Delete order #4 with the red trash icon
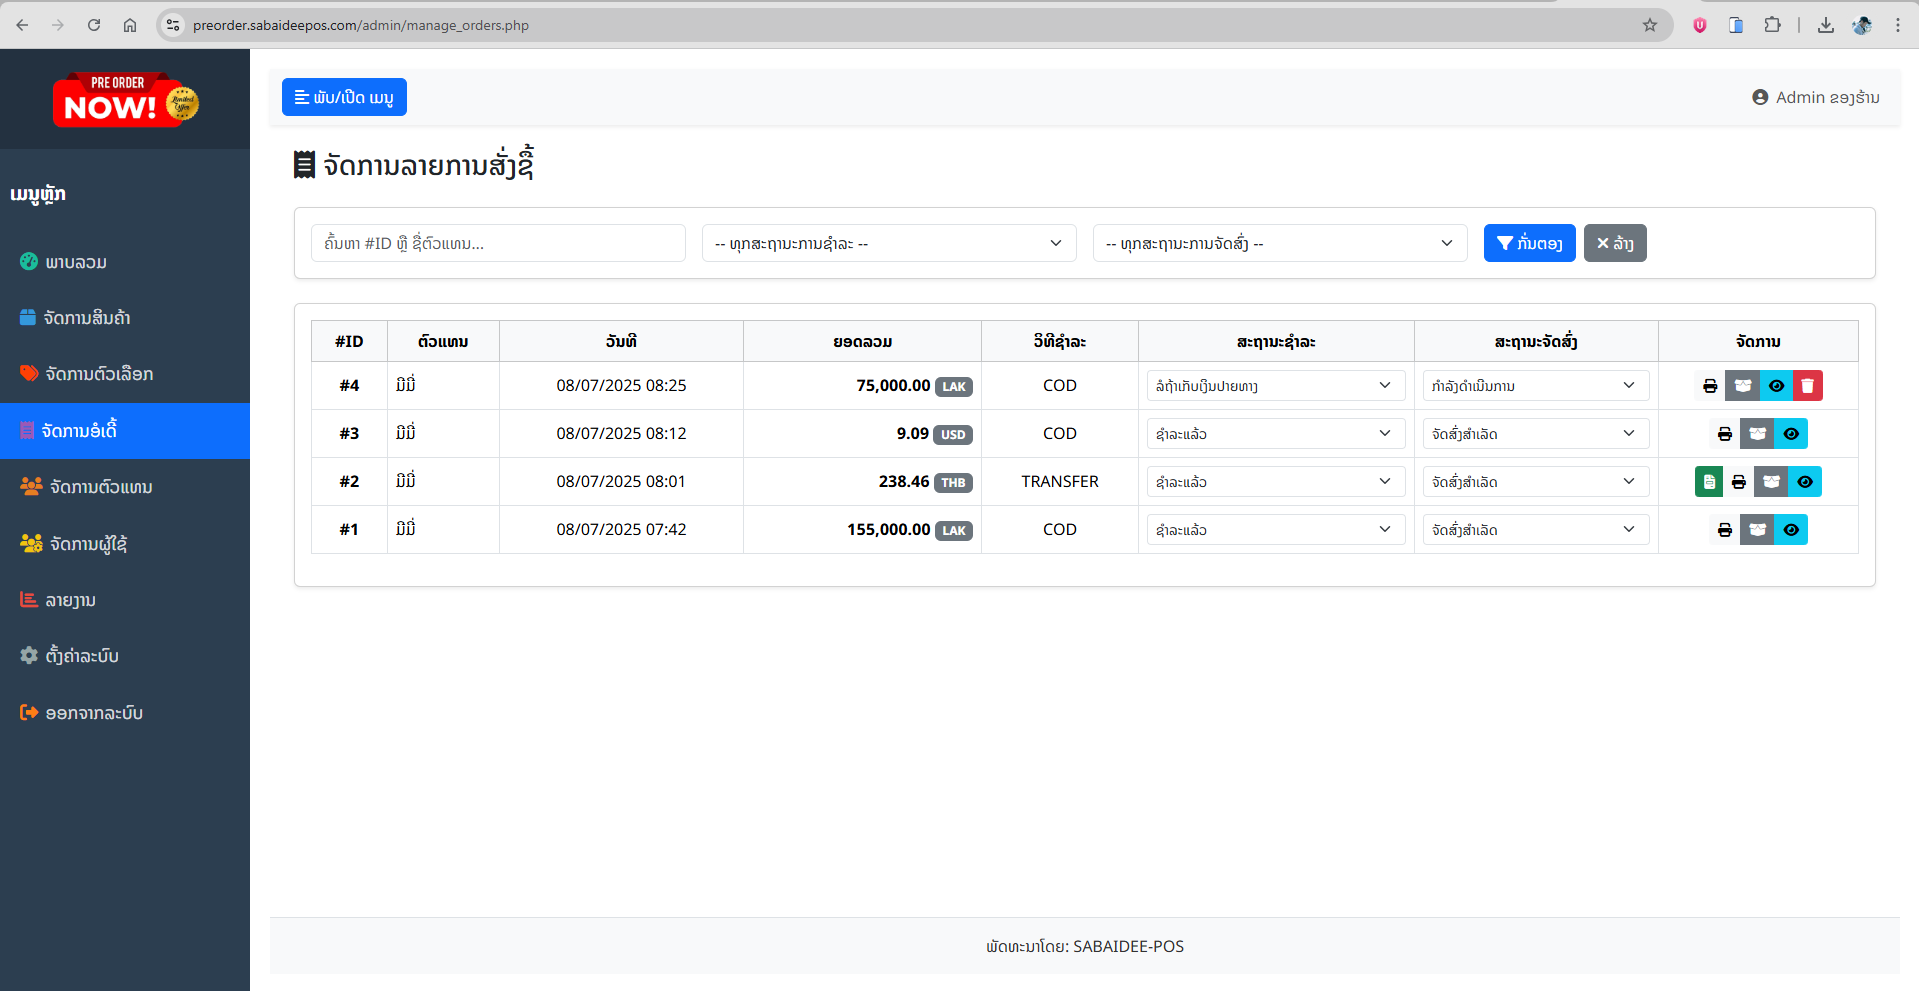Image resolution: width=1919 pixels, height=991 pixels. pyautogui.click(x=1807, y=386)
